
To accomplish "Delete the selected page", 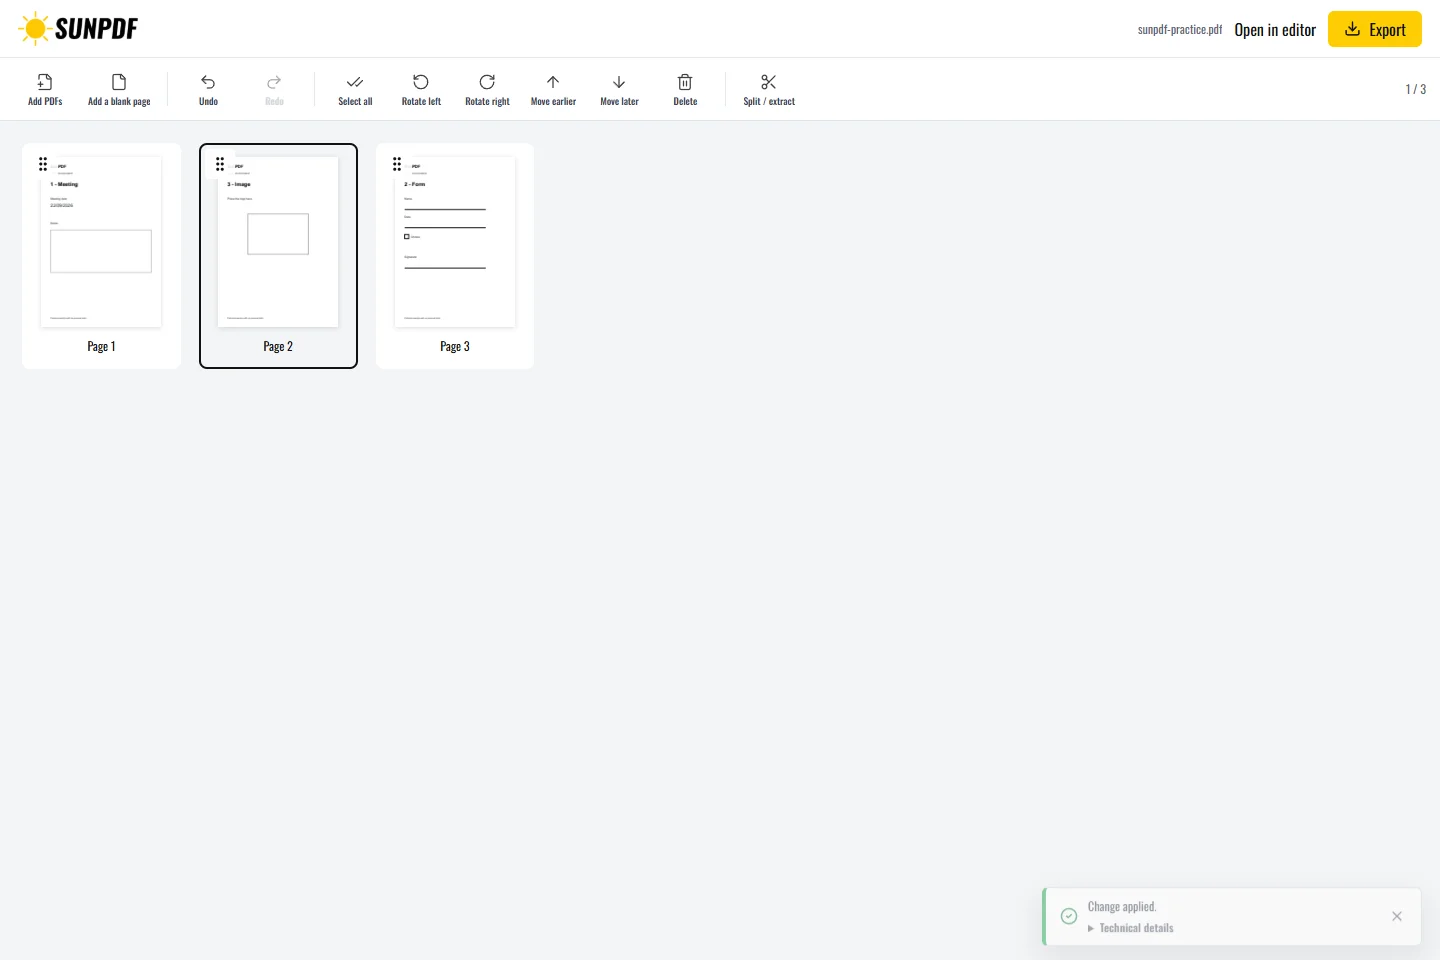I will [685, 89].
